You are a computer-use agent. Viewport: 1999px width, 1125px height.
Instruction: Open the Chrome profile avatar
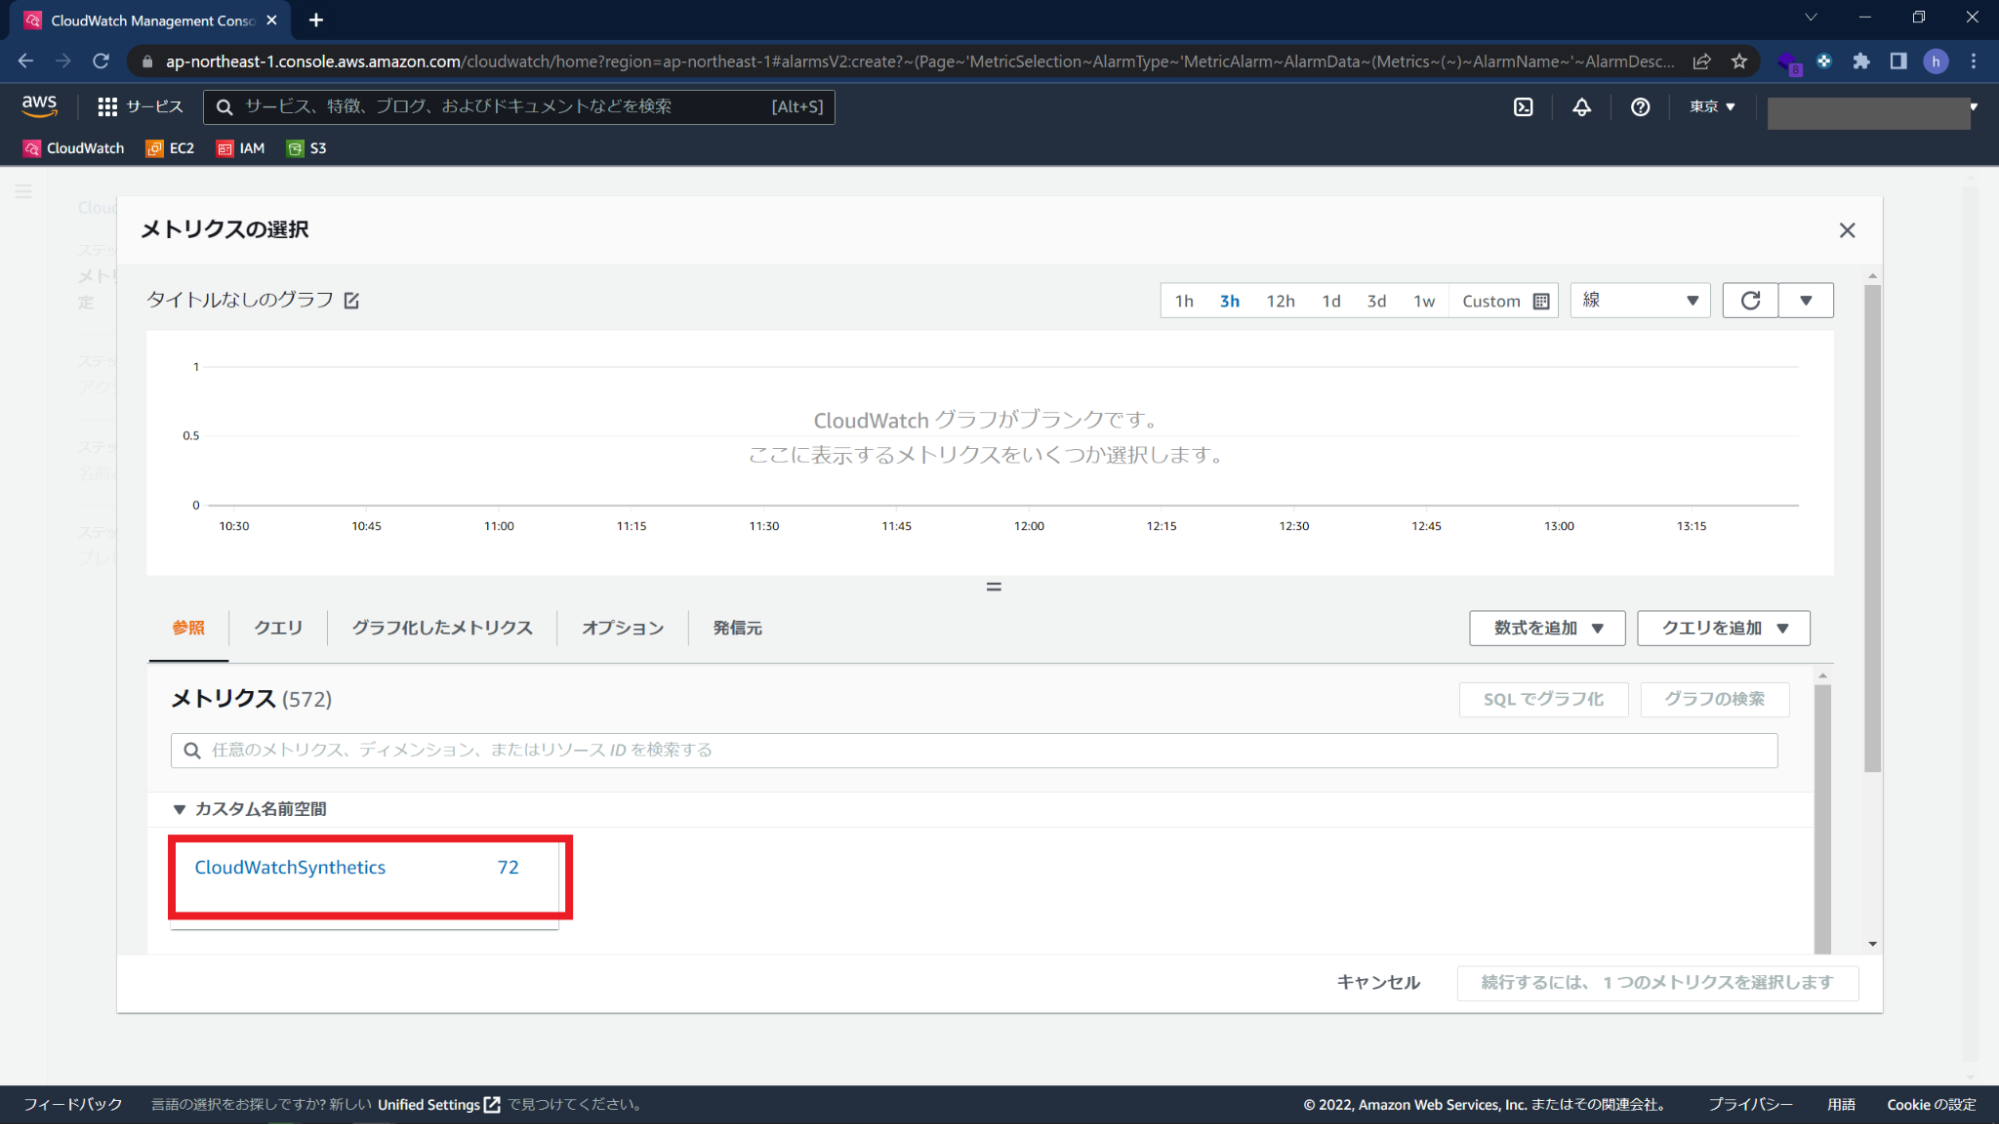tap(1936, 61)
